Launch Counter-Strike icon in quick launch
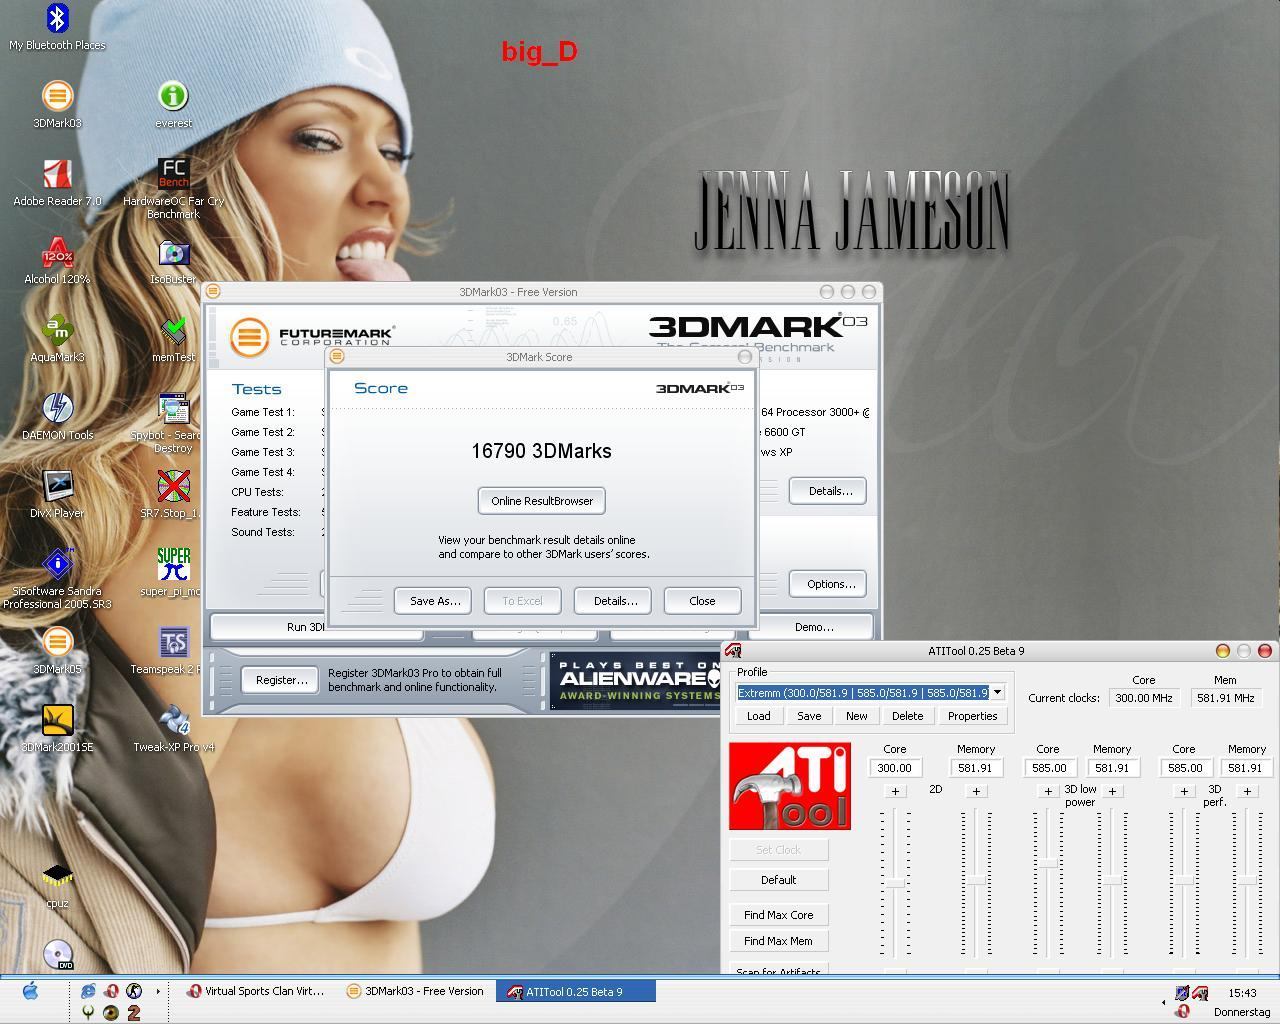 [133, 991]
